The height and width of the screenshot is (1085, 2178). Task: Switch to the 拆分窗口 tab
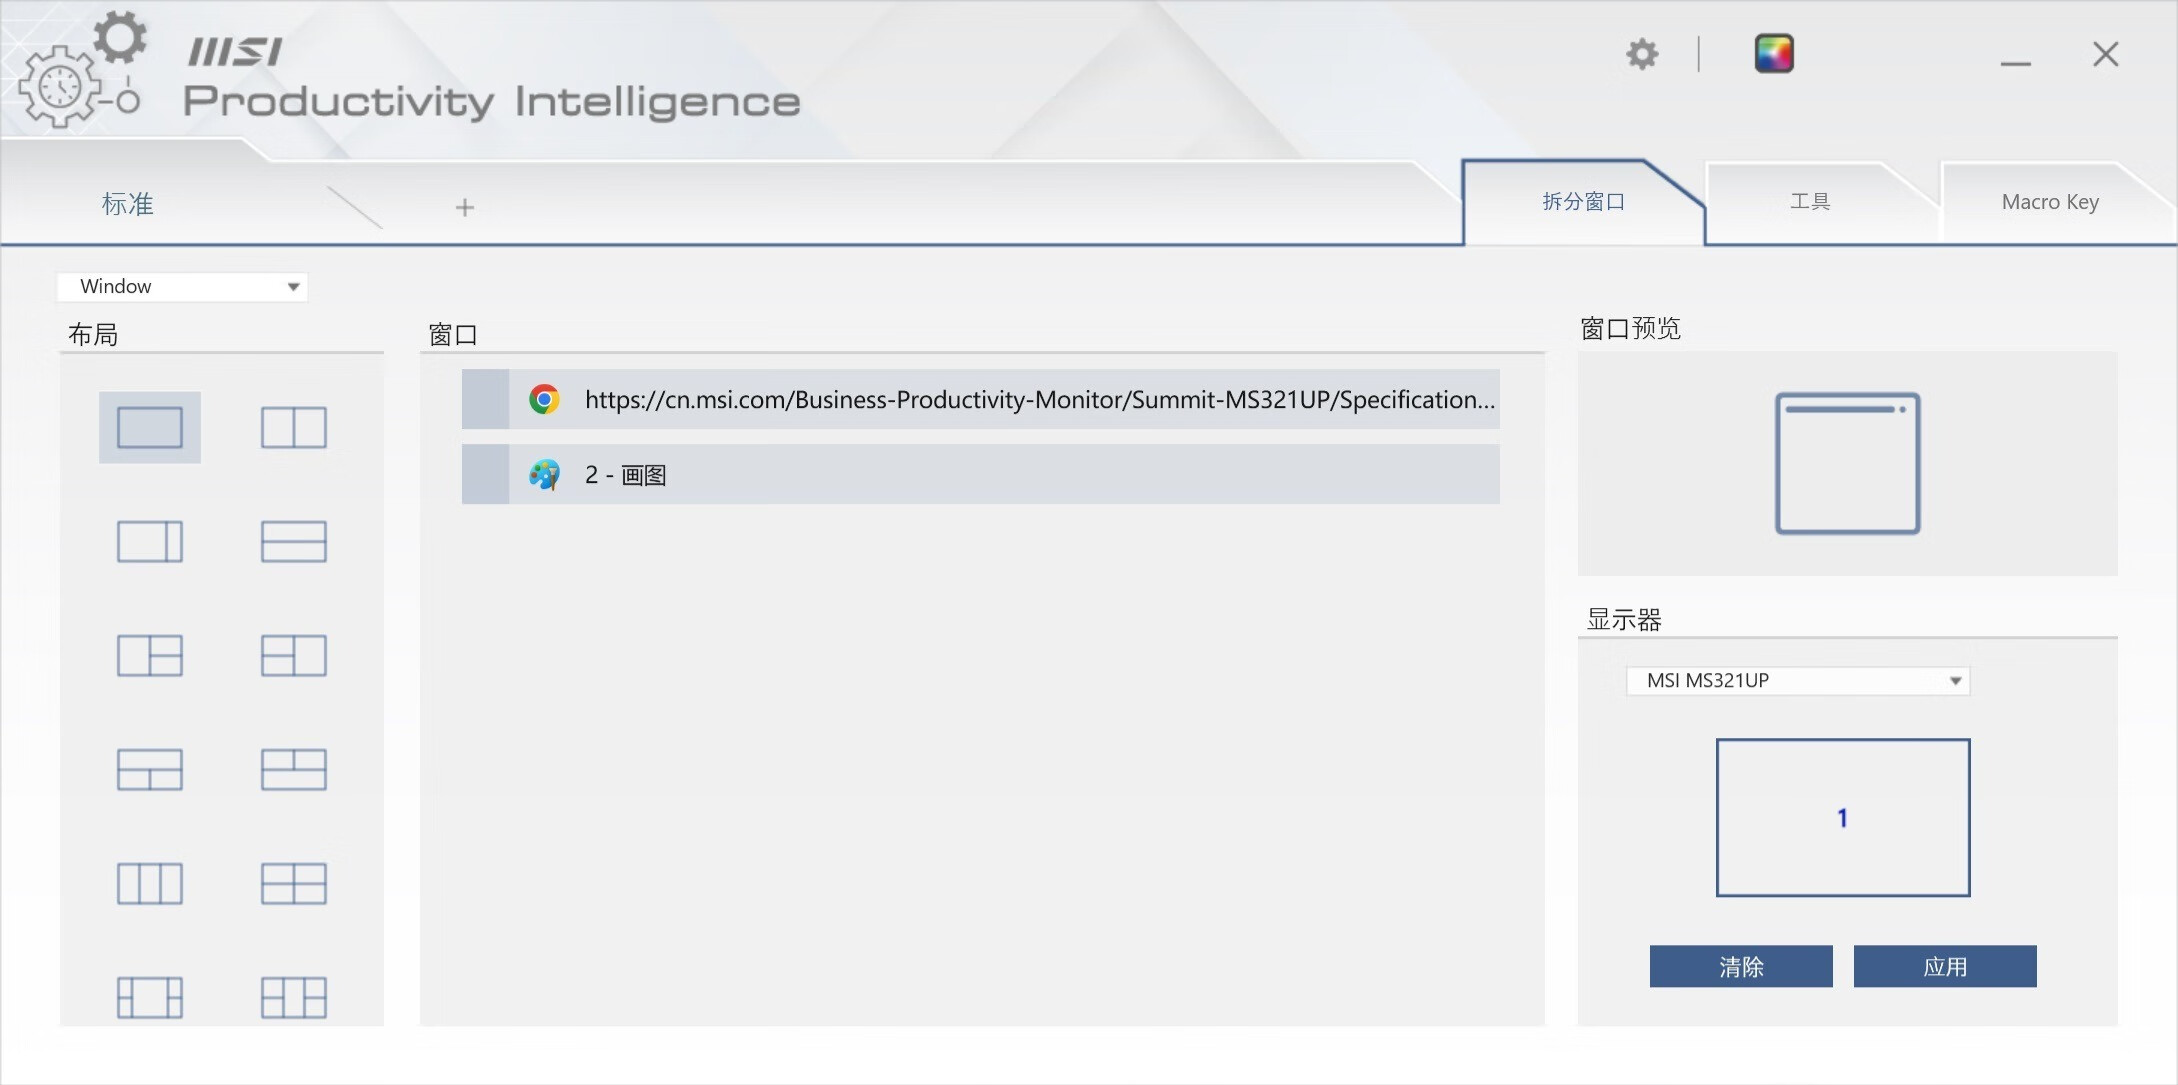coord(1583,202)
